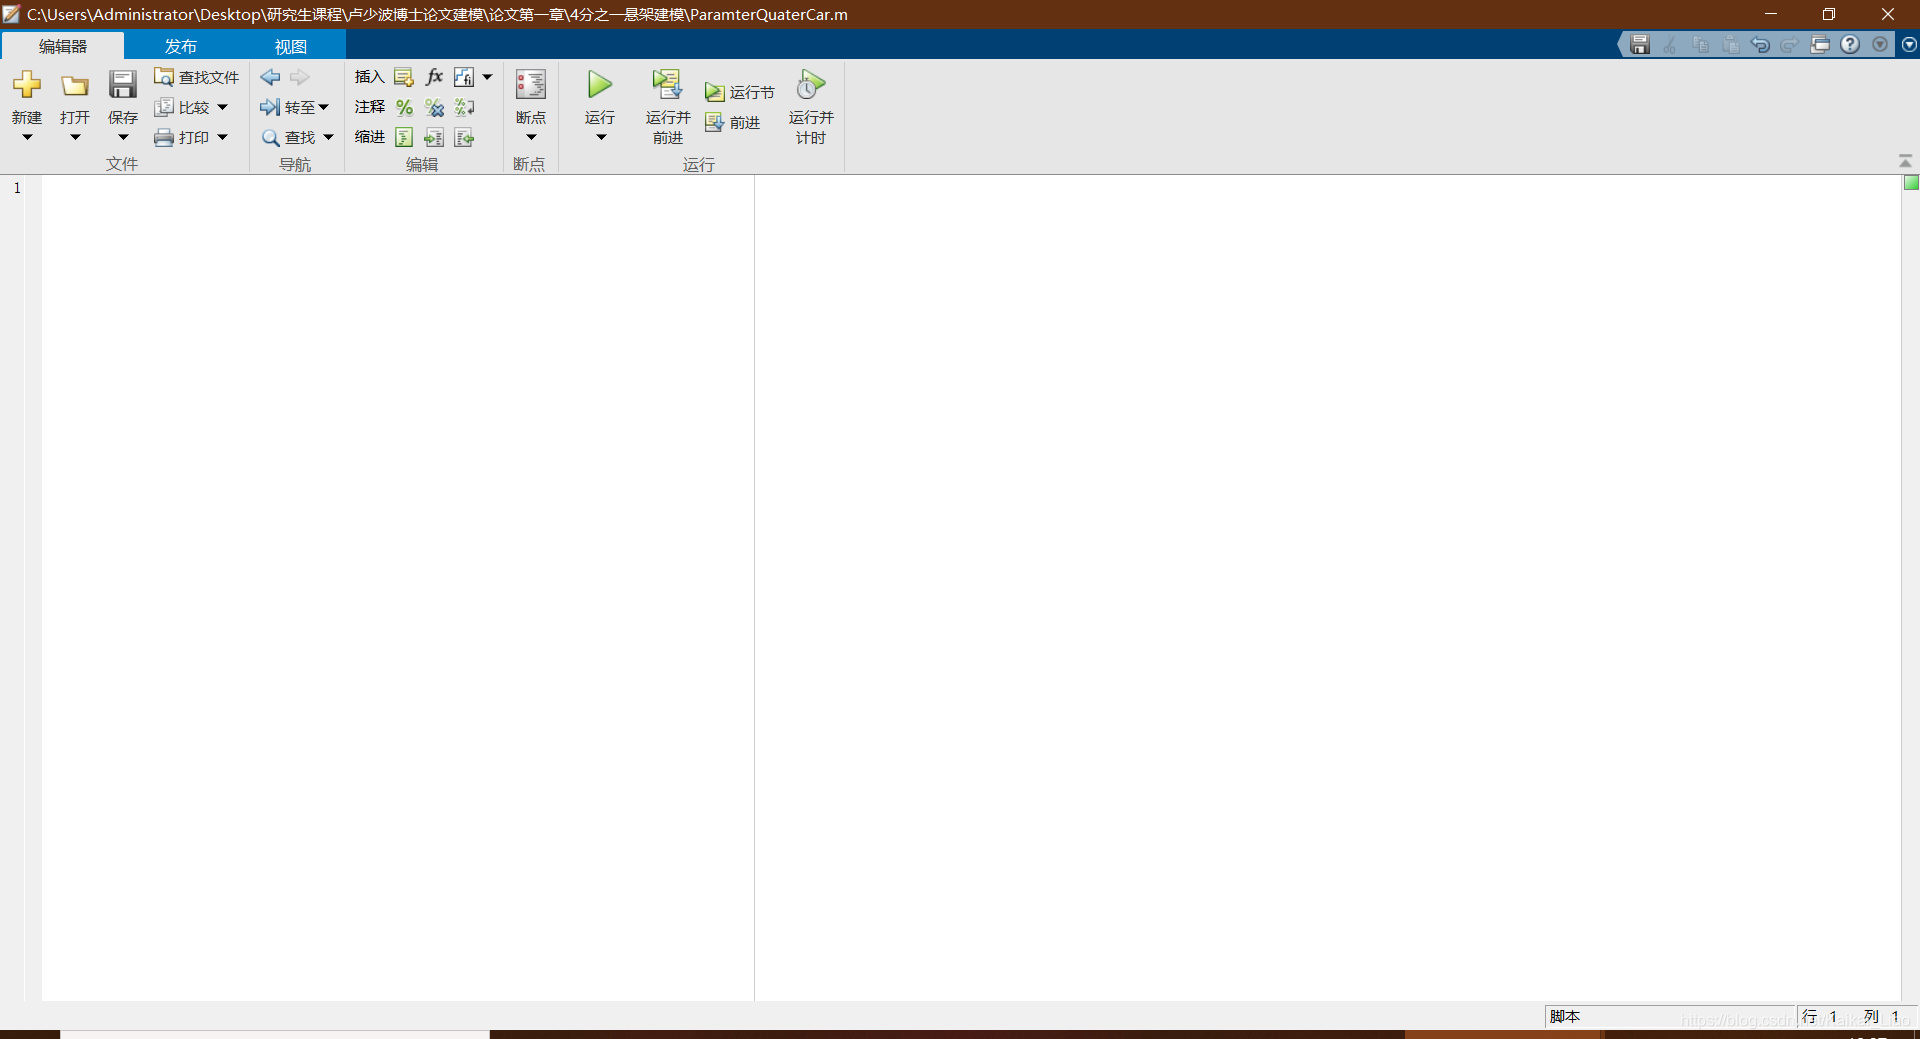Click the gray quick access options arrow

click(1880, 44)
